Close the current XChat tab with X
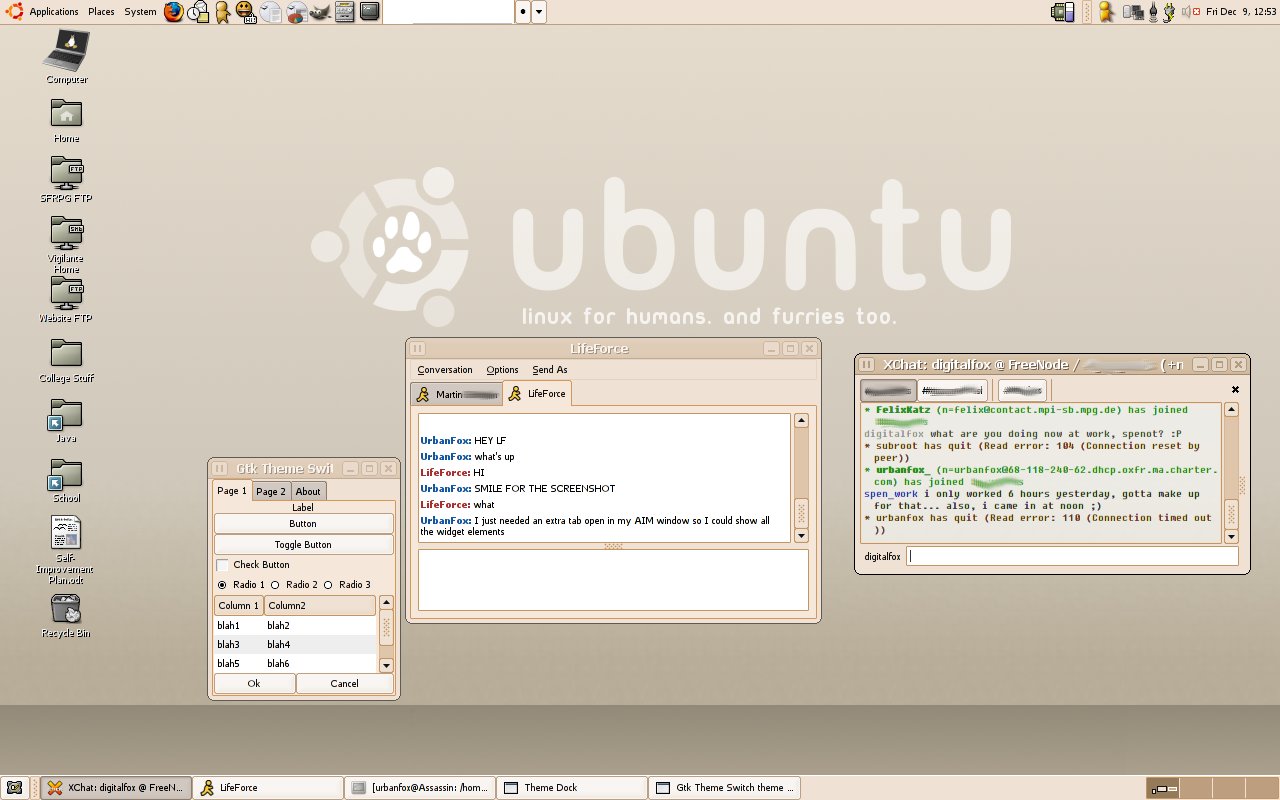 coord(1235,390)
